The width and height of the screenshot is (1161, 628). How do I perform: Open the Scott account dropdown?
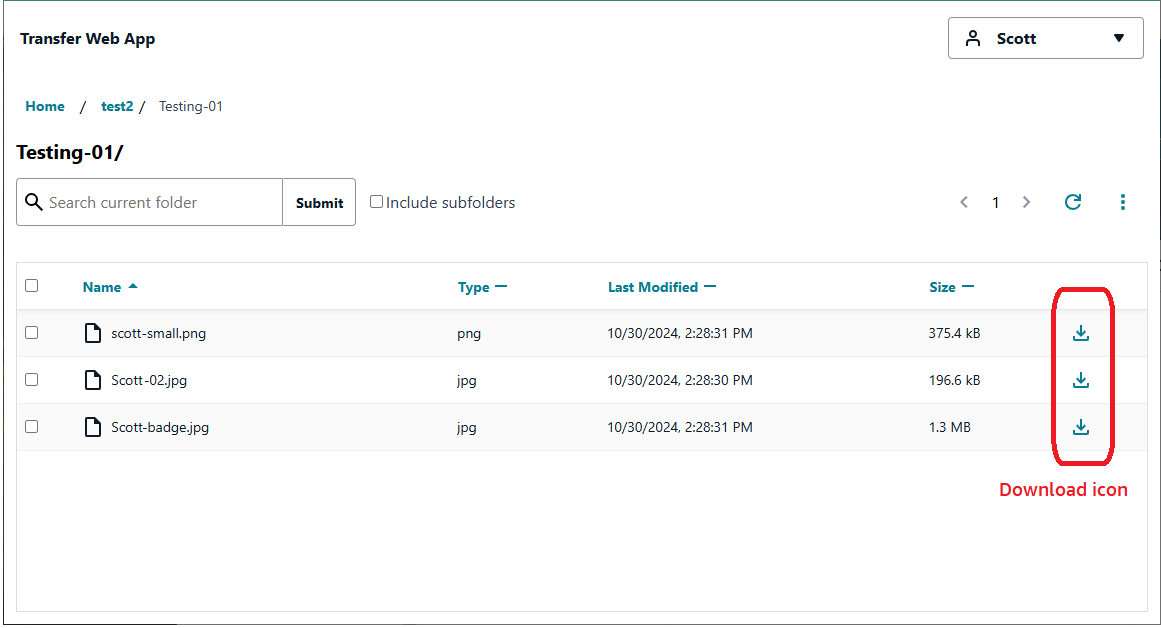point(1118,38)
